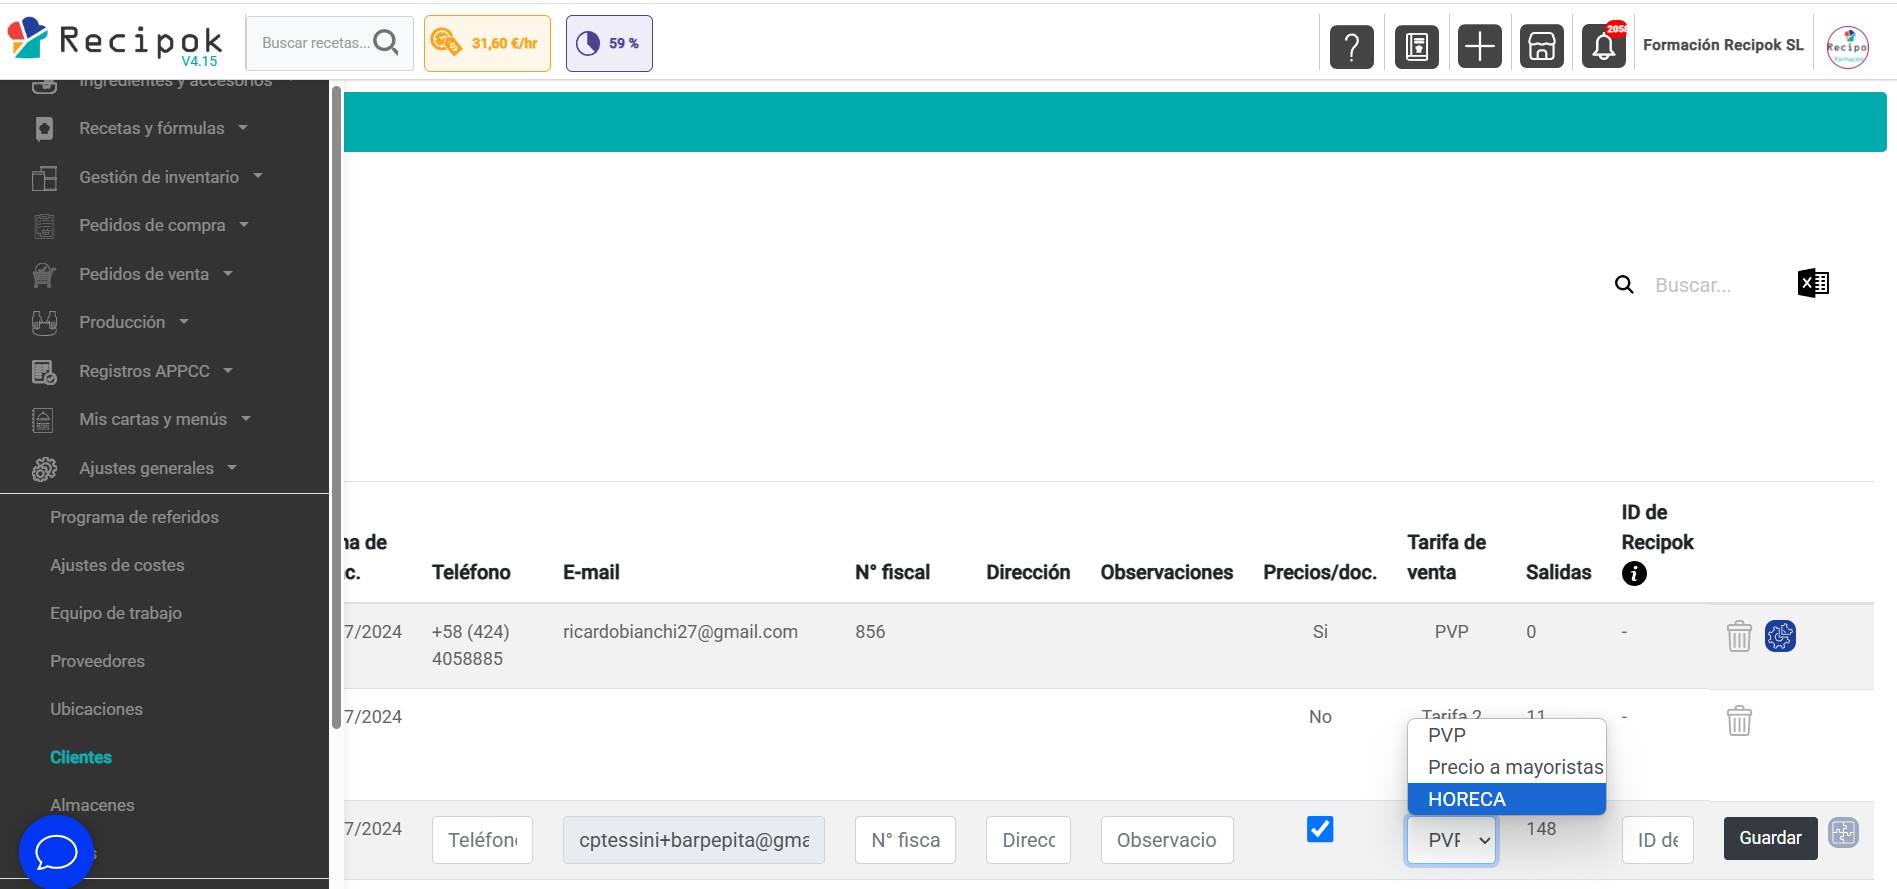
Task: Open the store icon in top bar
Action: point(1541,46)
